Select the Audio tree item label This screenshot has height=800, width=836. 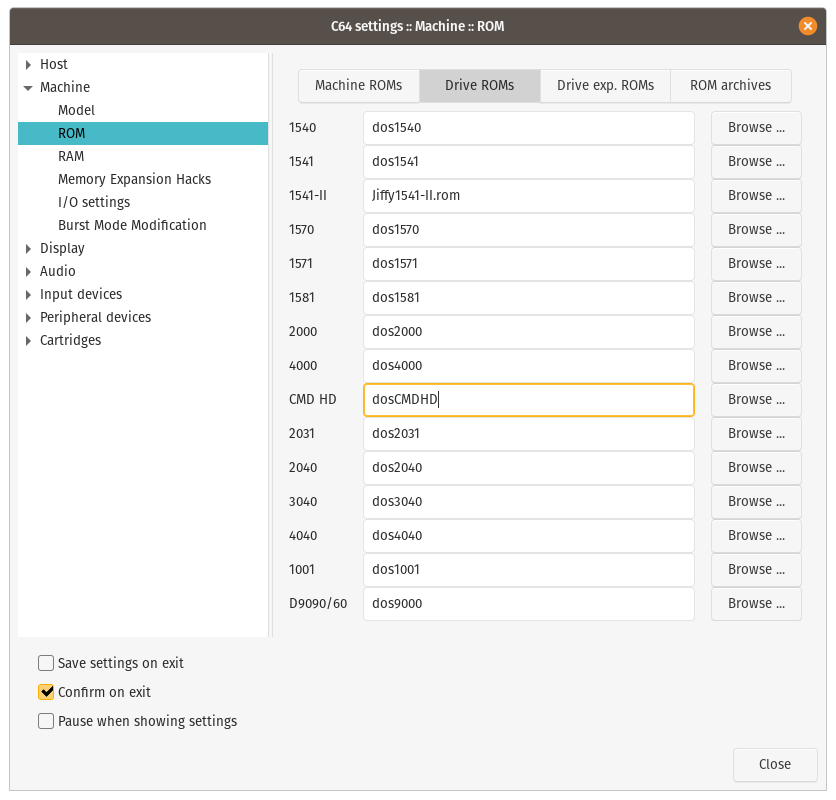[58, 271]
